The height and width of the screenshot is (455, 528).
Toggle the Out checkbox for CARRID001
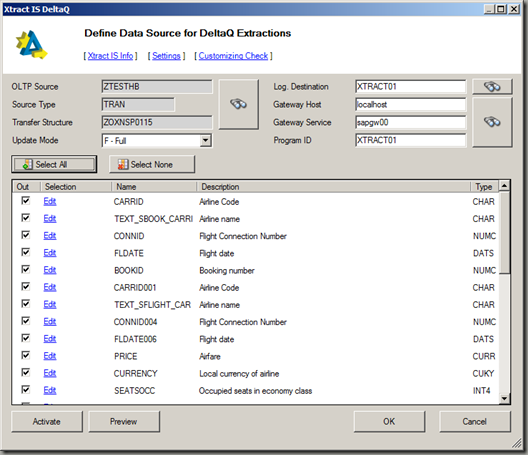[26, 287]
